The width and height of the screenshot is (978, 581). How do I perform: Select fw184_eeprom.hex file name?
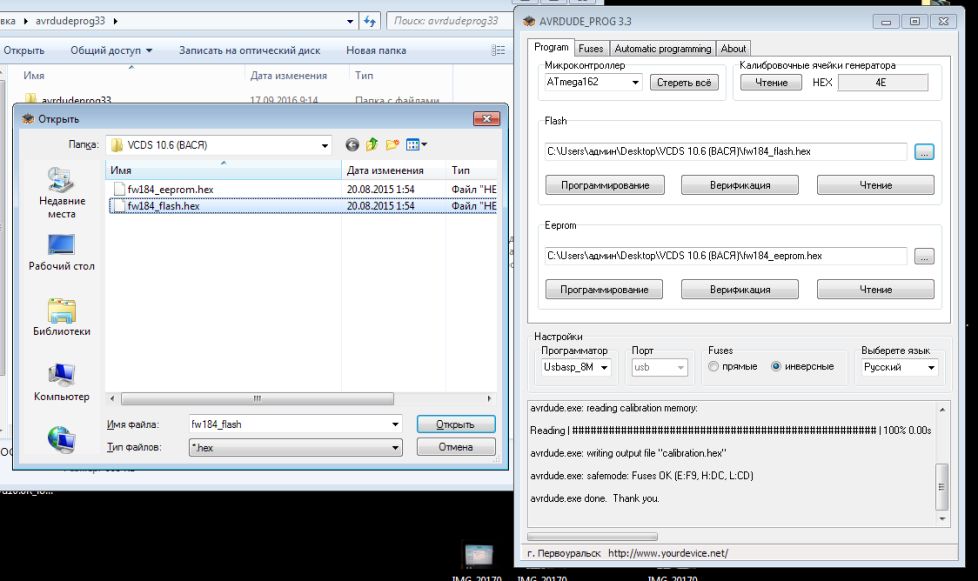170,189
